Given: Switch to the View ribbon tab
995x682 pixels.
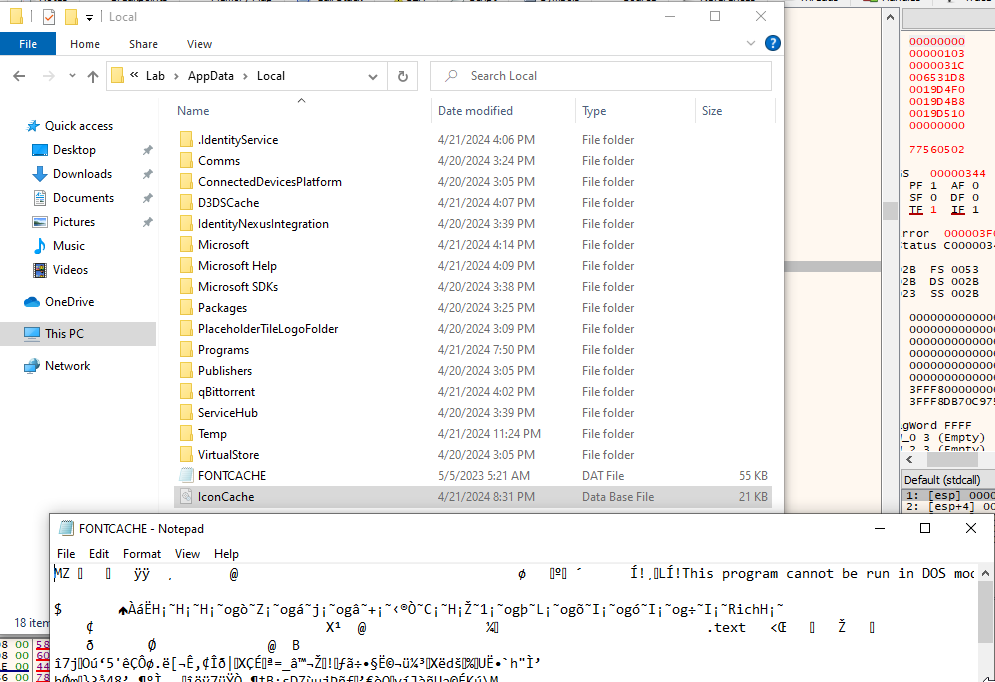Looking at the screenshot, I should (x=199, y=44).
